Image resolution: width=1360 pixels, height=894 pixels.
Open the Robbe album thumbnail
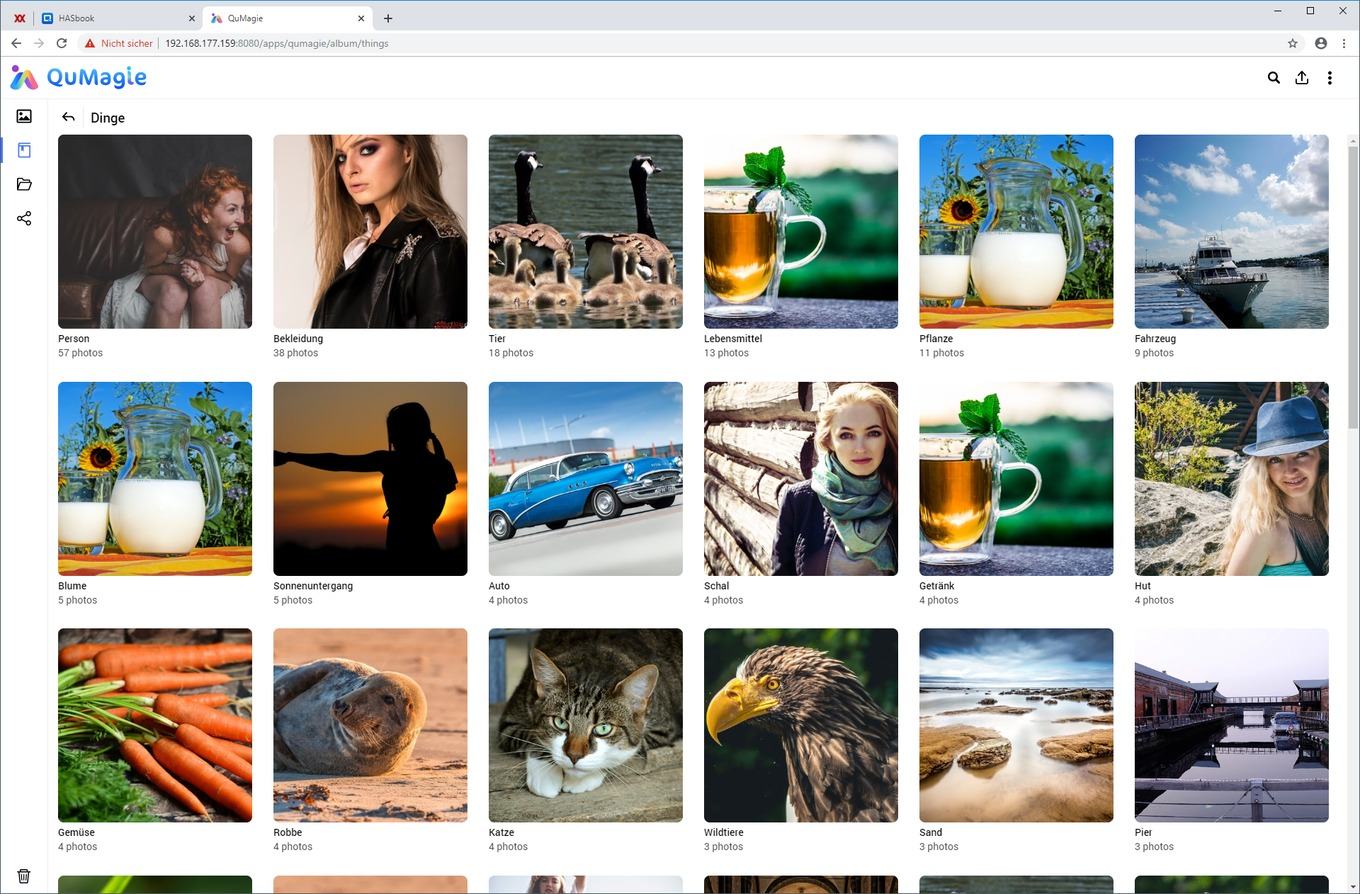(370, 725)
